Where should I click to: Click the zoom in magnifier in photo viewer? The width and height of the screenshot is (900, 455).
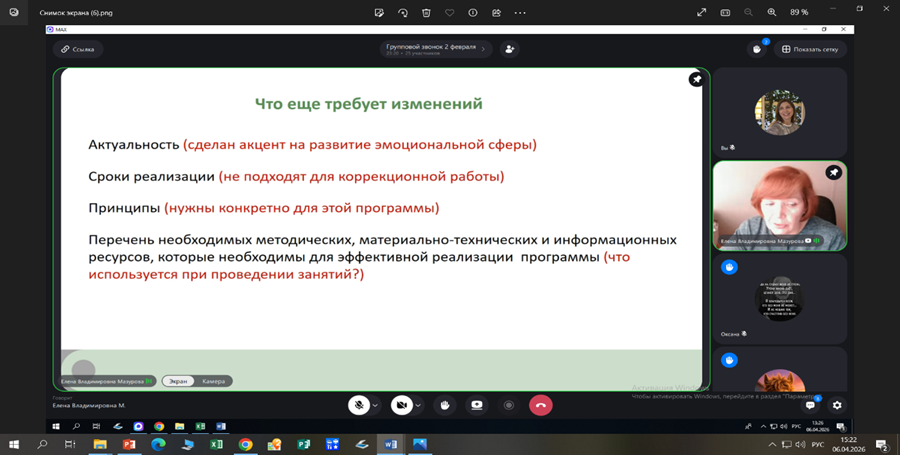771,12
